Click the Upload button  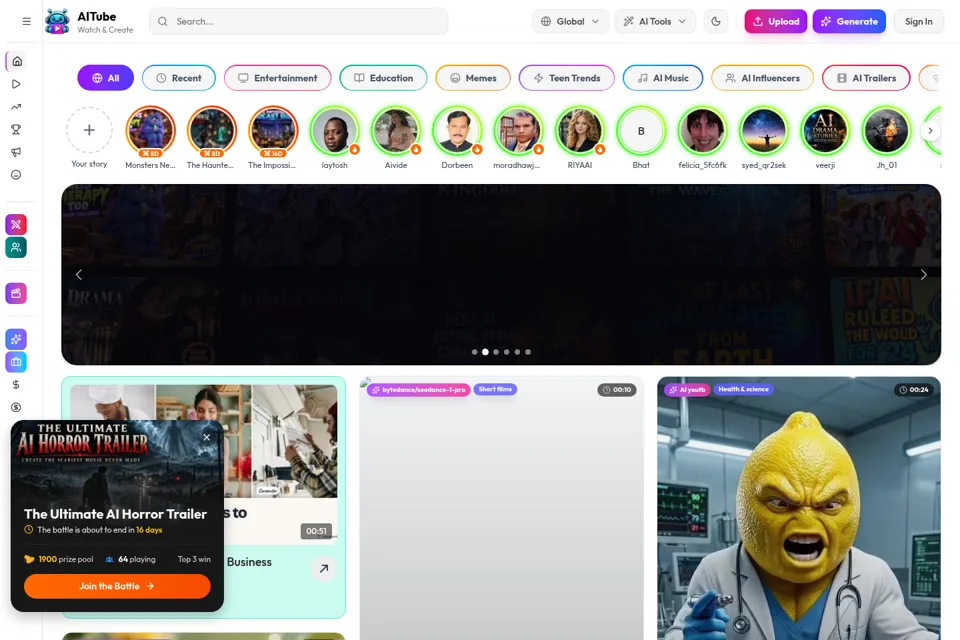tap(776, 21)
